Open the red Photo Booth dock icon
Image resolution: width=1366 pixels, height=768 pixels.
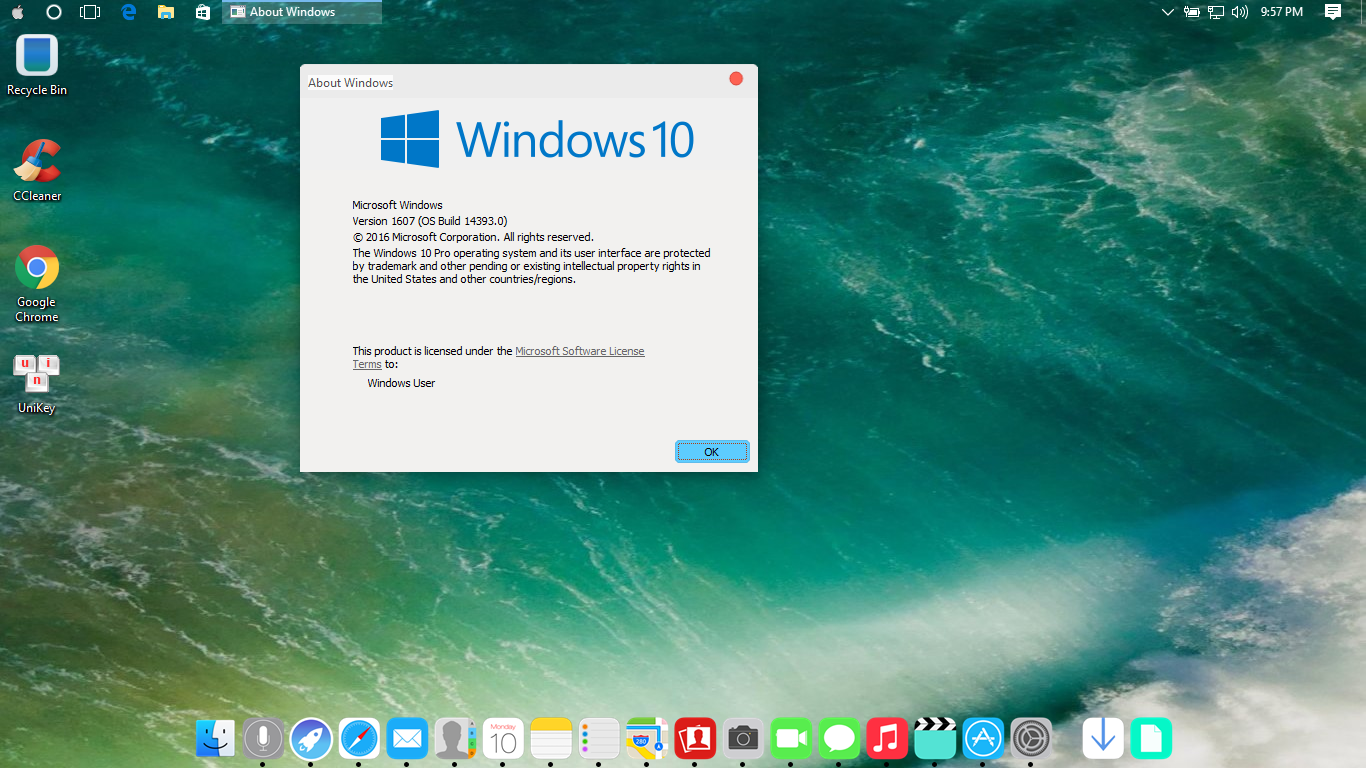695,739
